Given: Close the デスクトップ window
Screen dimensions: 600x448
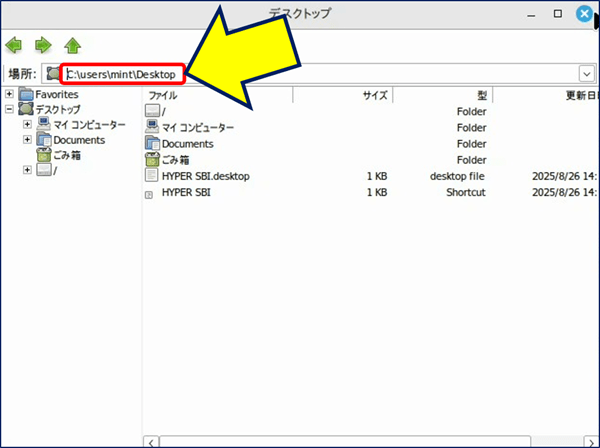Looking at the screenshot, I should point(584,14).
